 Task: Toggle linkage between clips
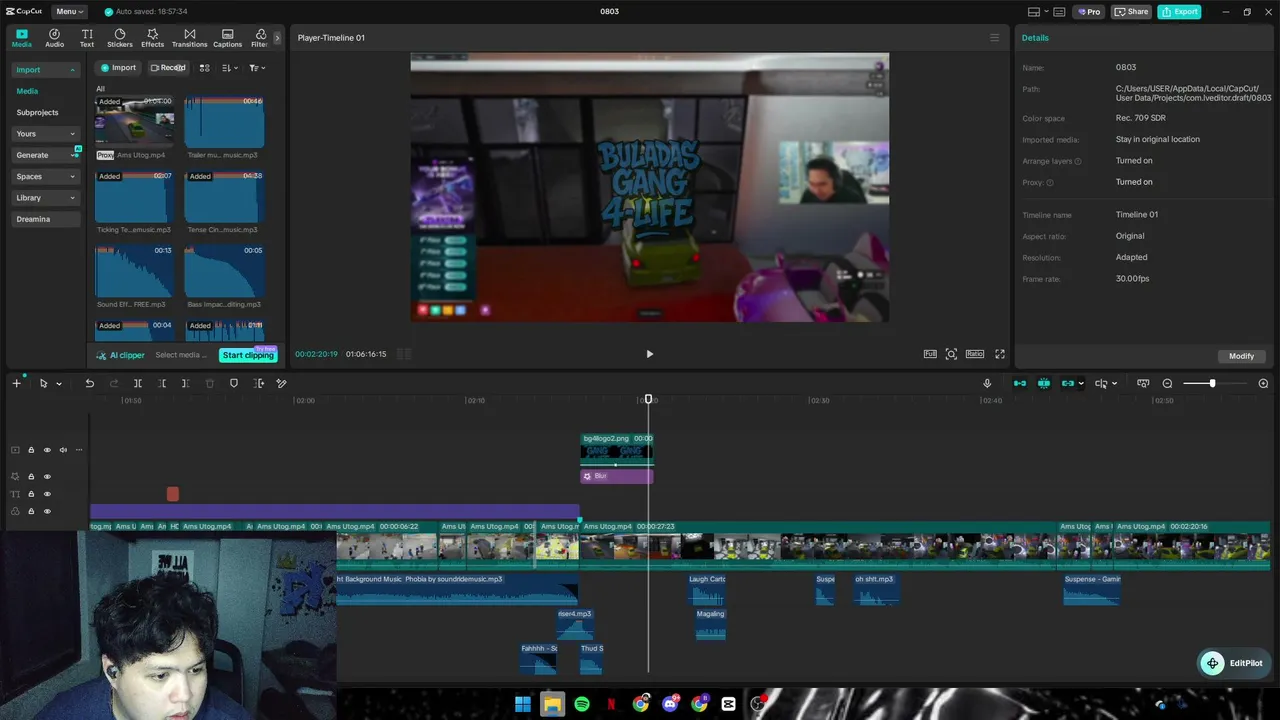click(1068, 383)
